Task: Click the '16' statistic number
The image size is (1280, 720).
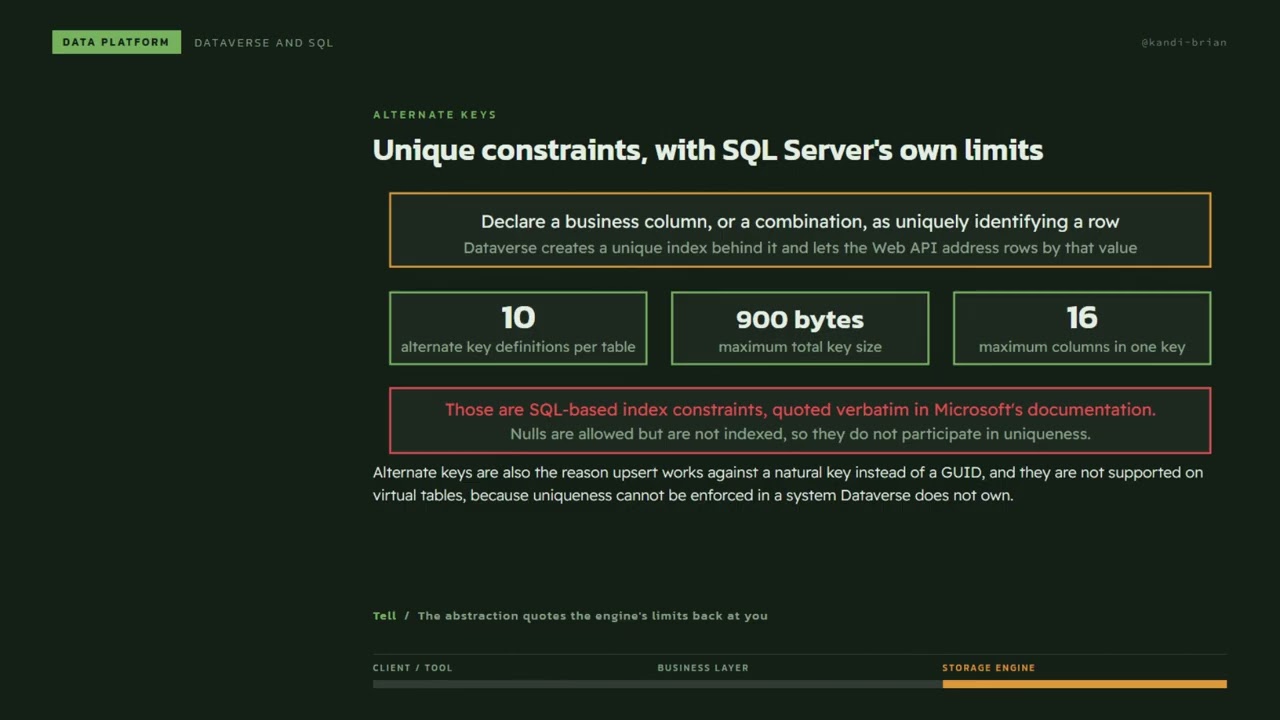Action: click(1082, 318)
